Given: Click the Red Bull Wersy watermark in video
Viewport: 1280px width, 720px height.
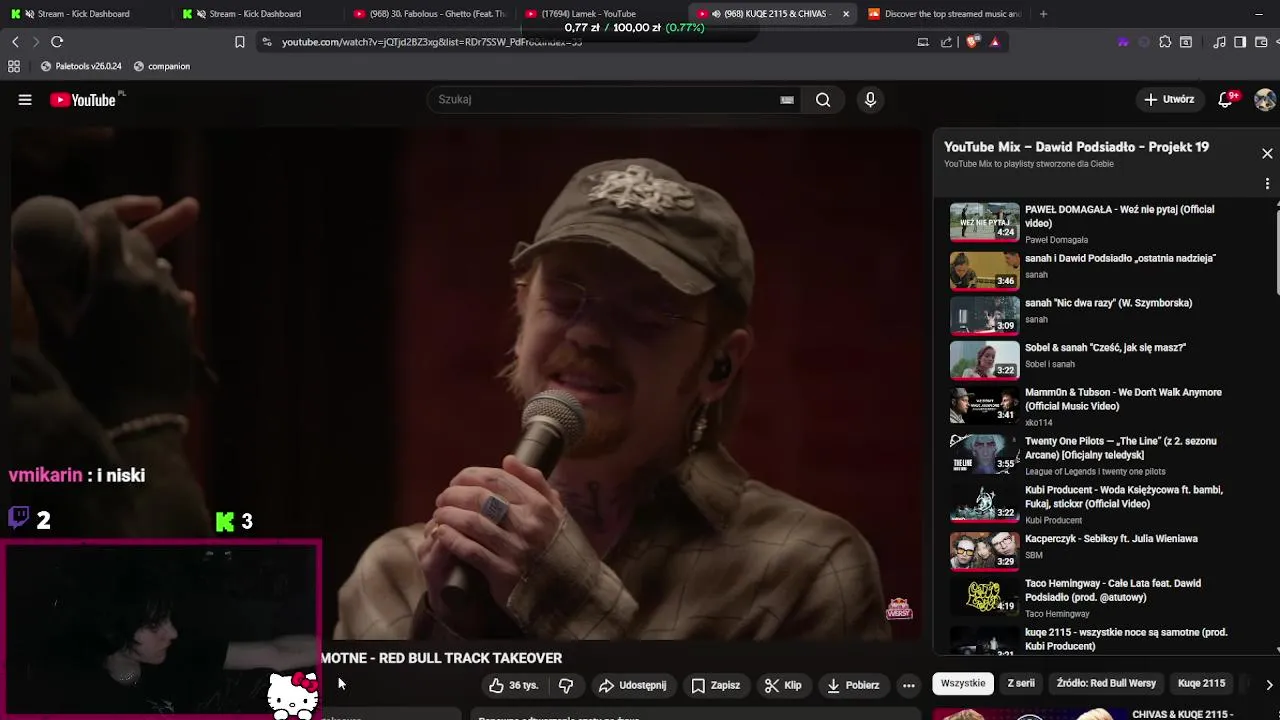Looking at the screenshot, I should (x=899, y=608).
